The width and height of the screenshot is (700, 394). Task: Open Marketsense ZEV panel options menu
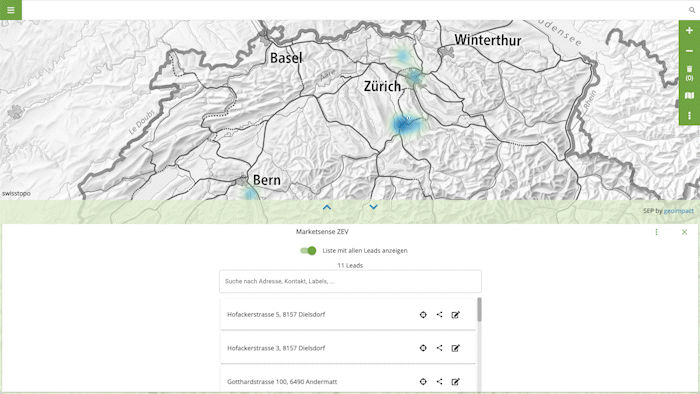656,232
